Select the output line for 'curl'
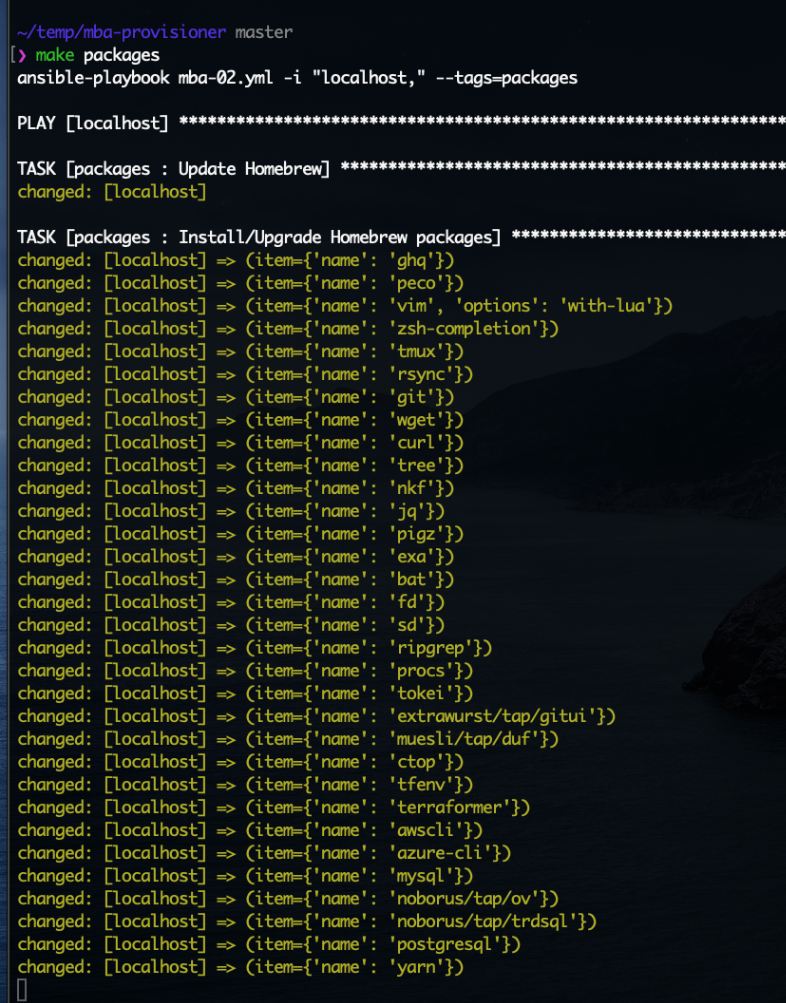Viewport: 786px width, 1003px height. pyautogui.click(x=240, y=443)
